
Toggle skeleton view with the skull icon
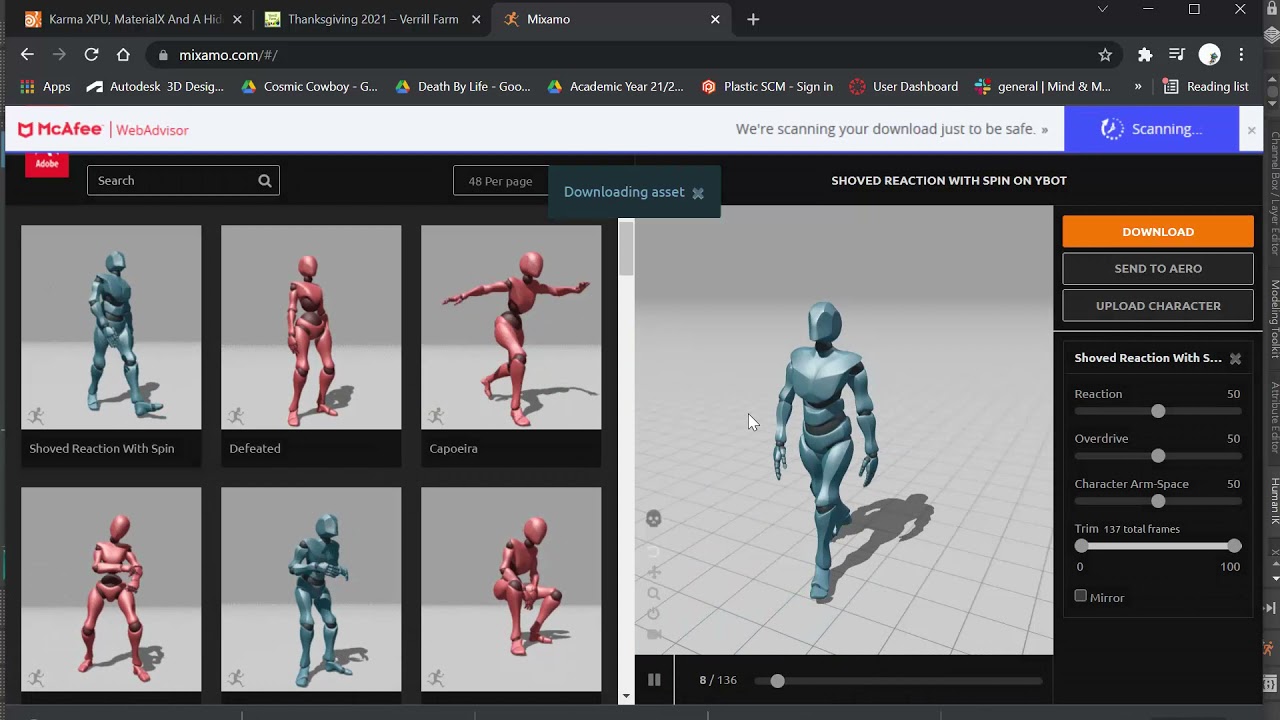[x=653, y=518]
